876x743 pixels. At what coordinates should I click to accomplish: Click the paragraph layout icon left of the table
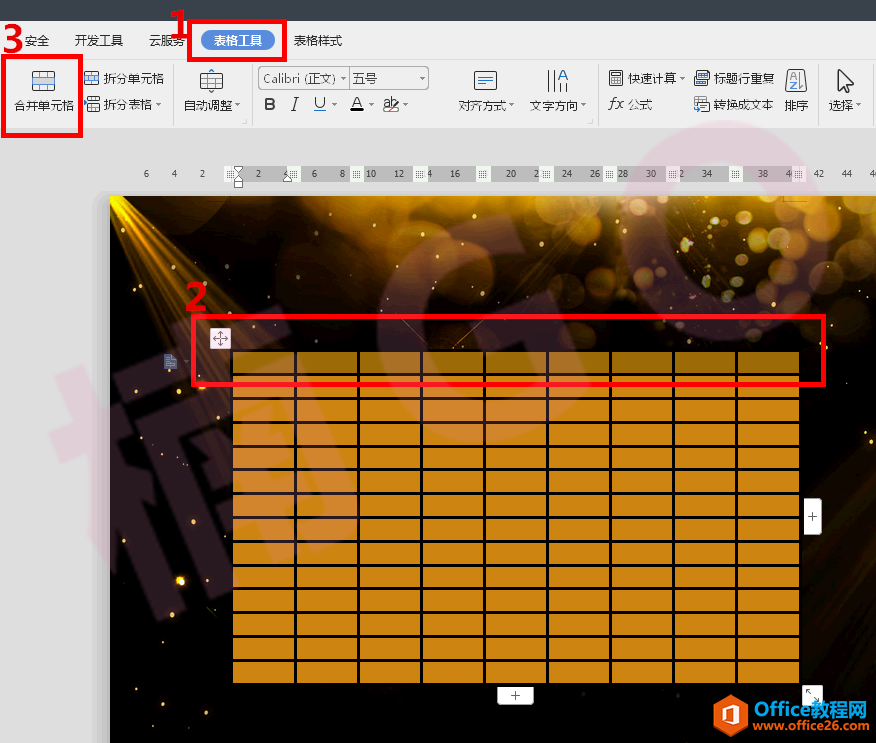(170, 361)
